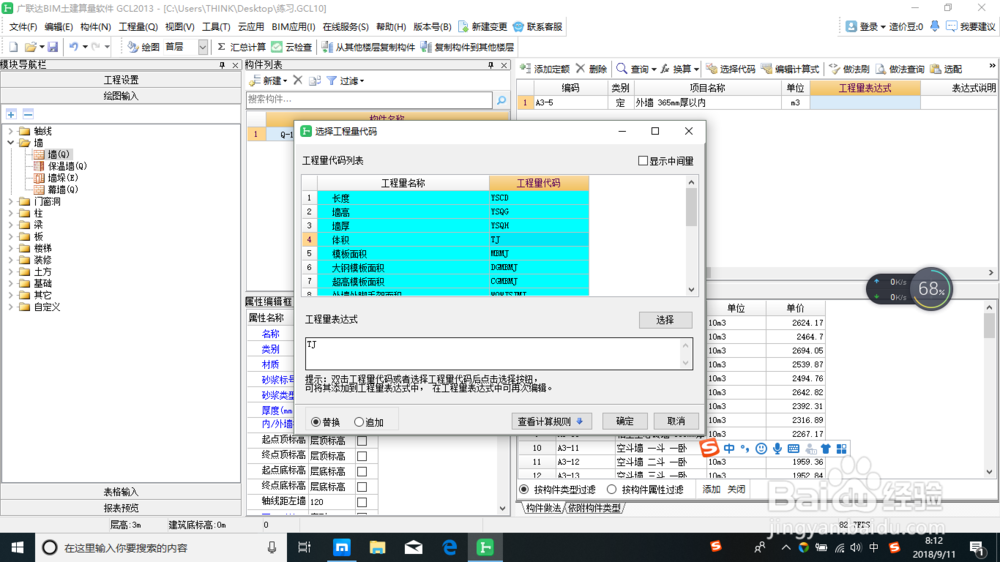Click 选择 button in dialog
1000x562 pixels.
[x=665, y=320]
